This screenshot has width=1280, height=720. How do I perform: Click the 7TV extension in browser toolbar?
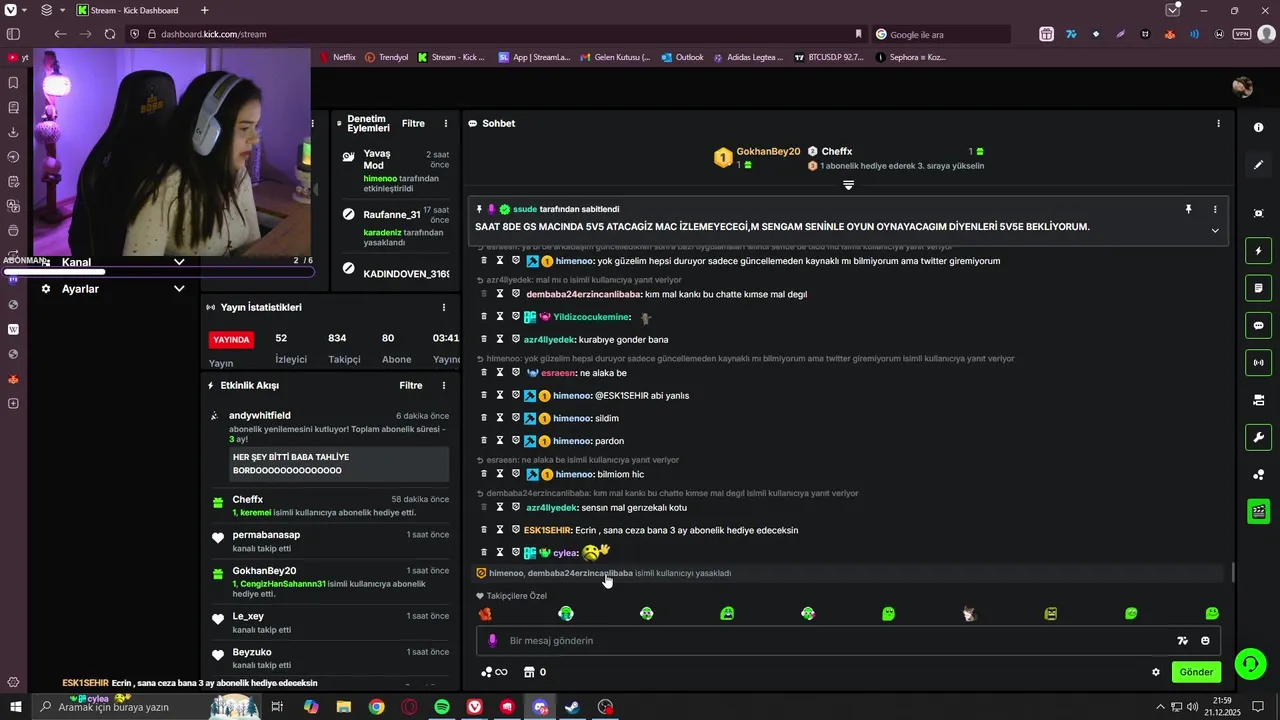1071,34
